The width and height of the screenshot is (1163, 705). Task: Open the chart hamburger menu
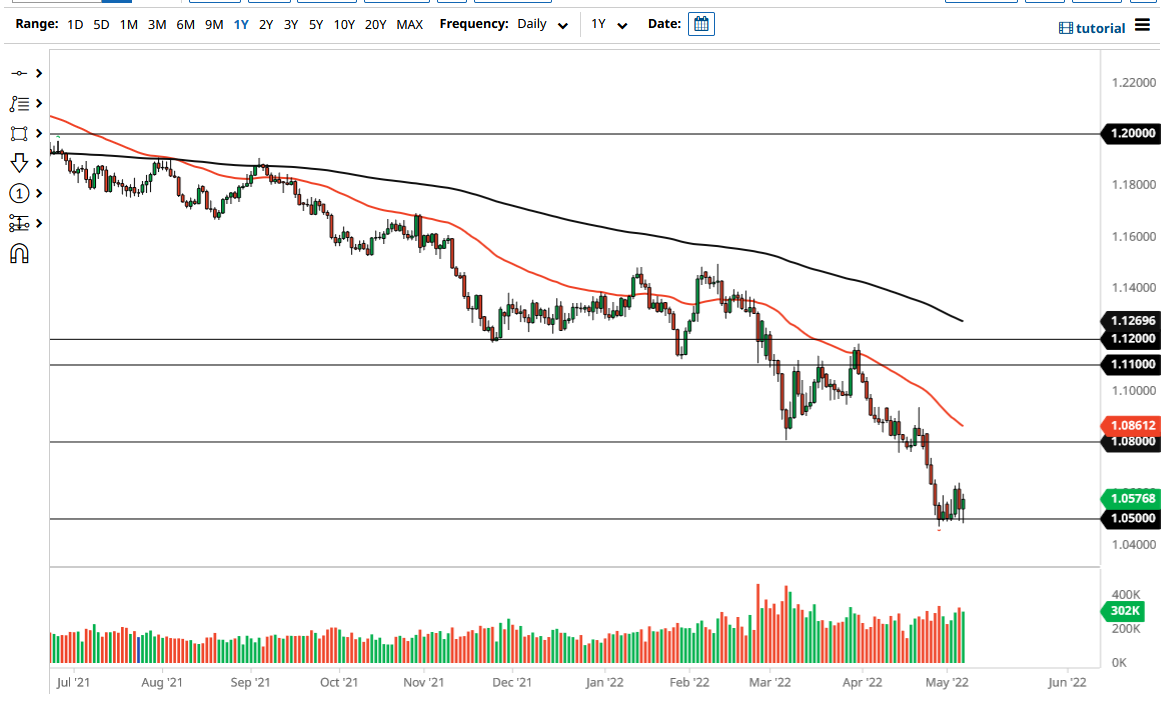coord(1141,27)
